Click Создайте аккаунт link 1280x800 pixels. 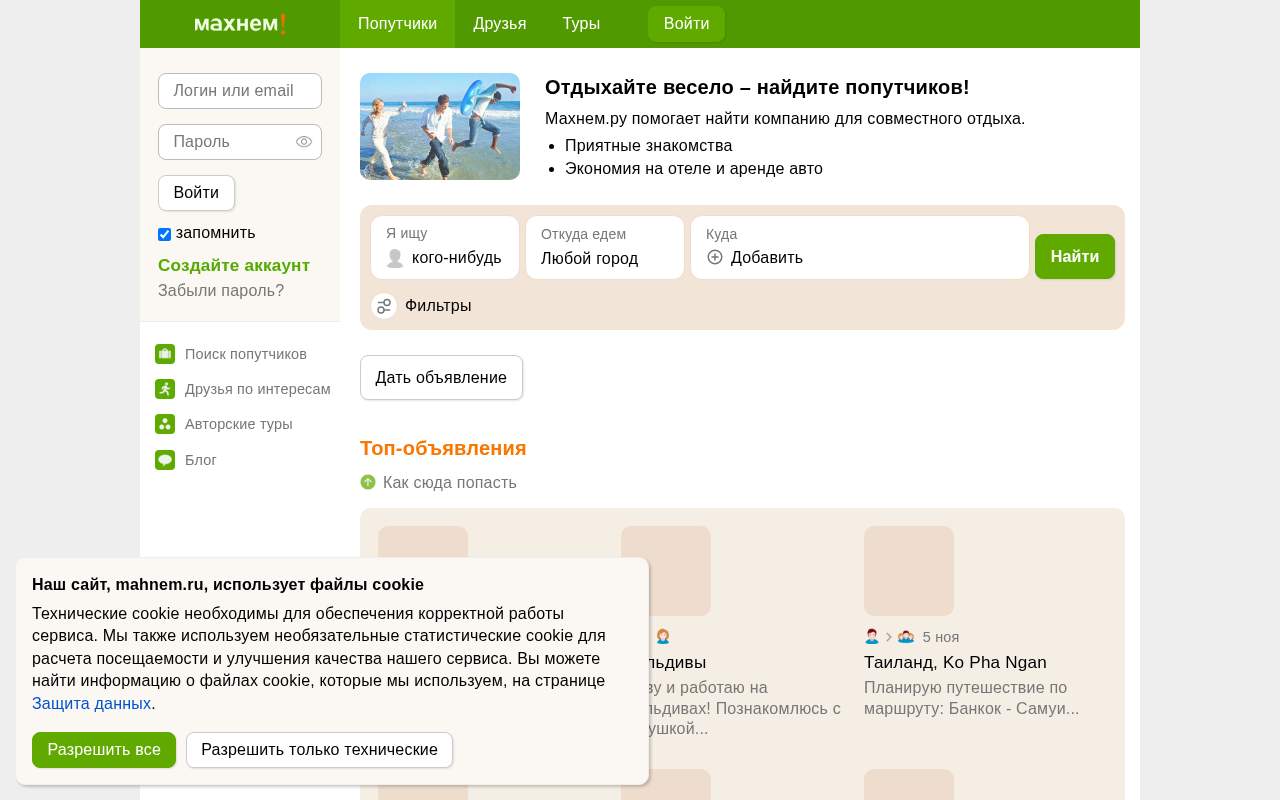(234, 265)
